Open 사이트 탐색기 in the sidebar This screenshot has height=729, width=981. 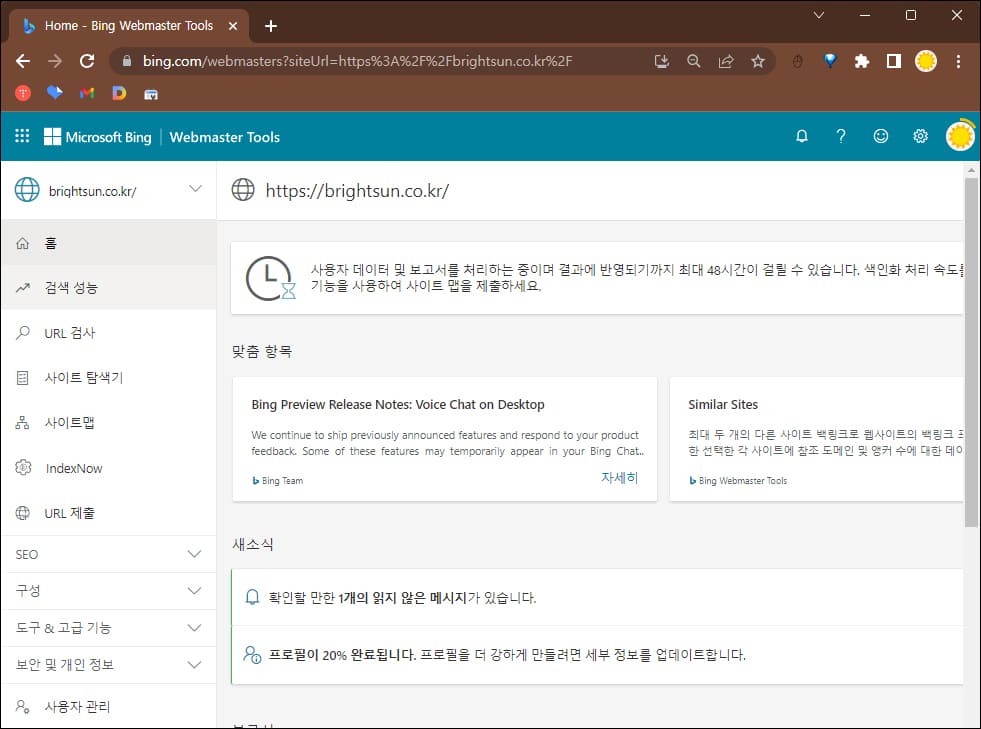click(109, 377)
